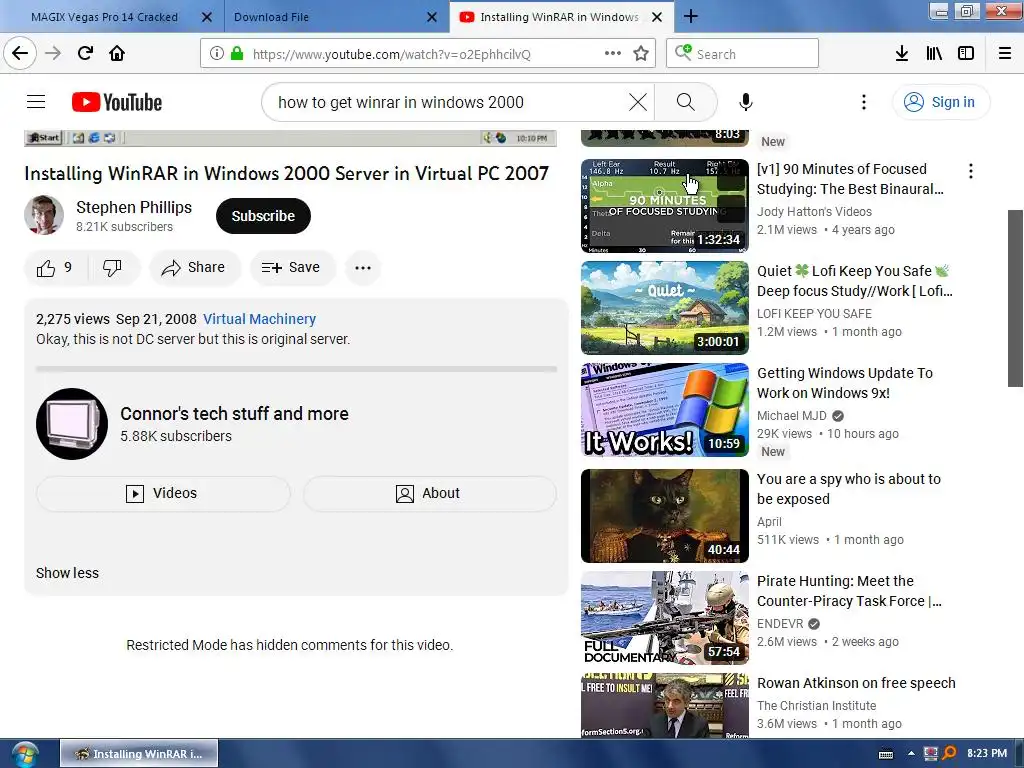Screen dimensions: 1024x768
Task: Open the on-screen keyboard tray icon
Action: point(886,754)
